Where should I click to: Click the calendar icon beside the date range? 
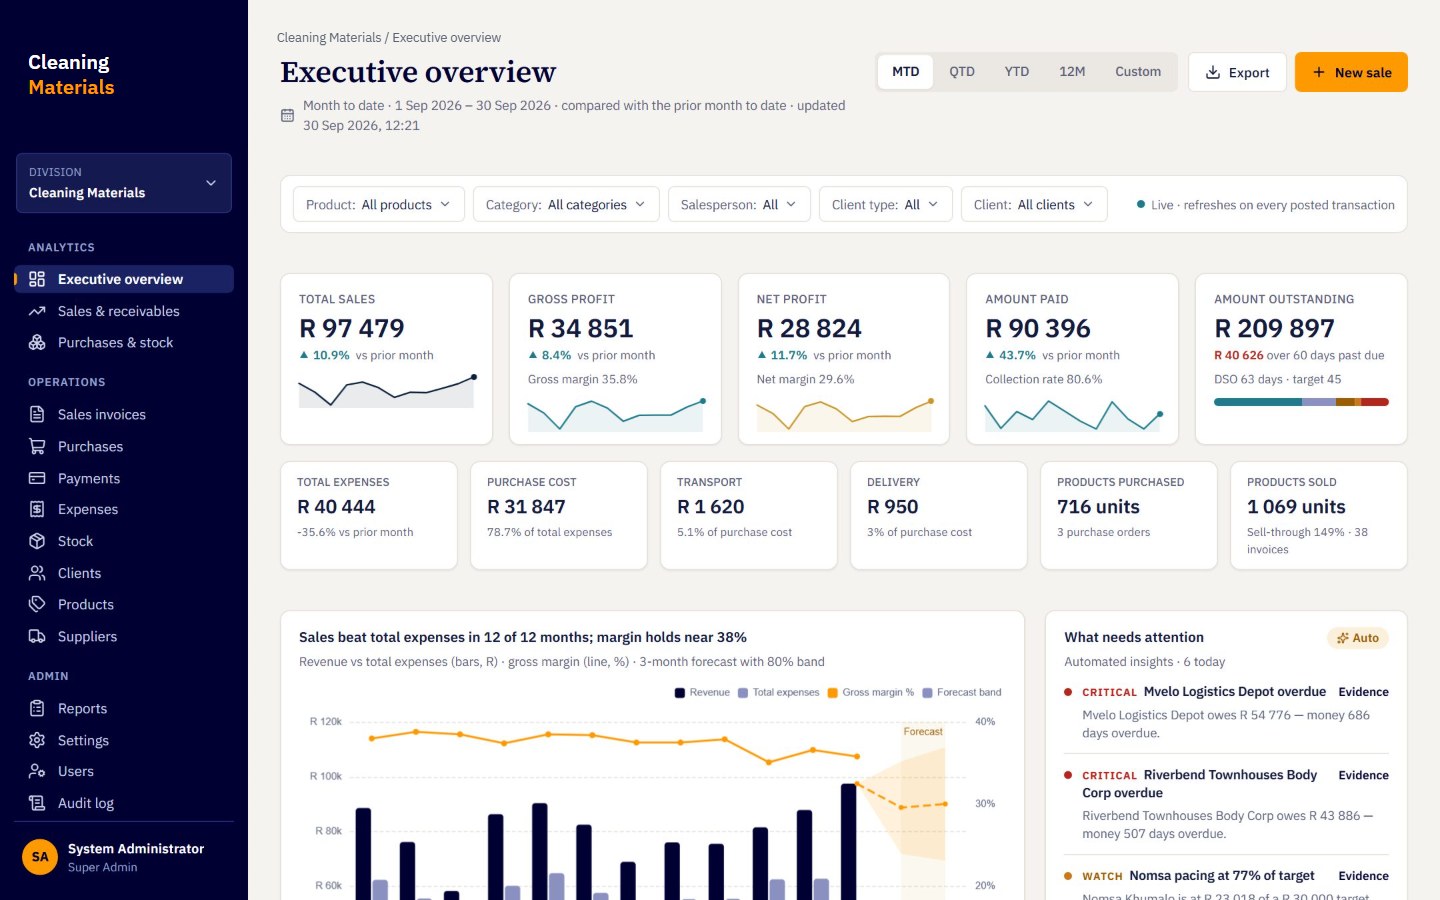(x=287, y=115)
